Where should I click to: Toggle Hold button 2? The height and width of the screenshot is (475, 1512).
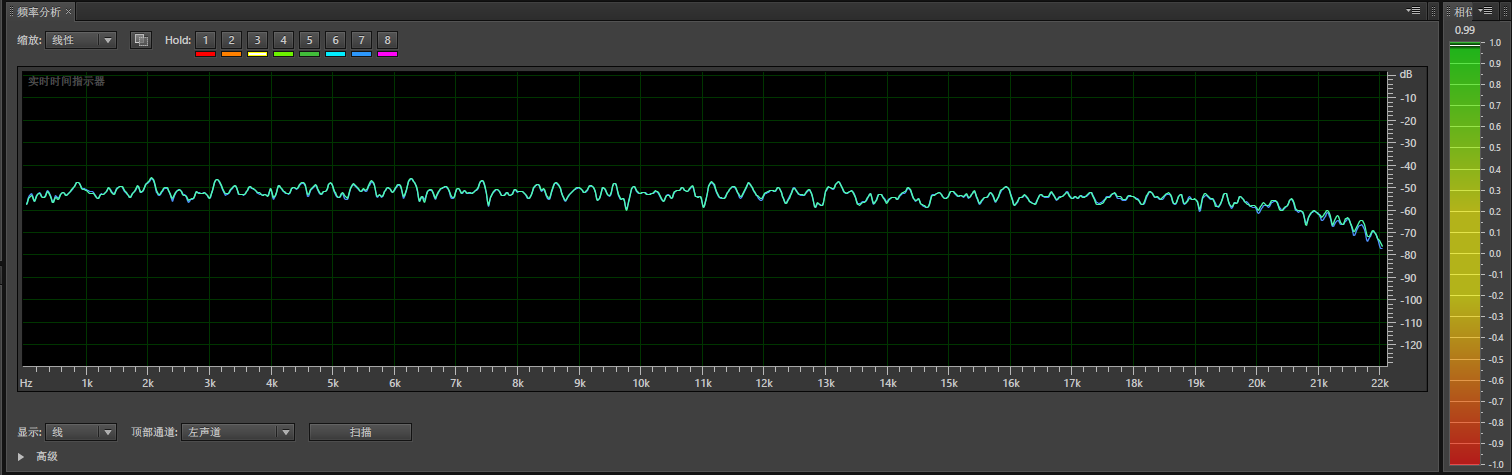tap(231, 40)
